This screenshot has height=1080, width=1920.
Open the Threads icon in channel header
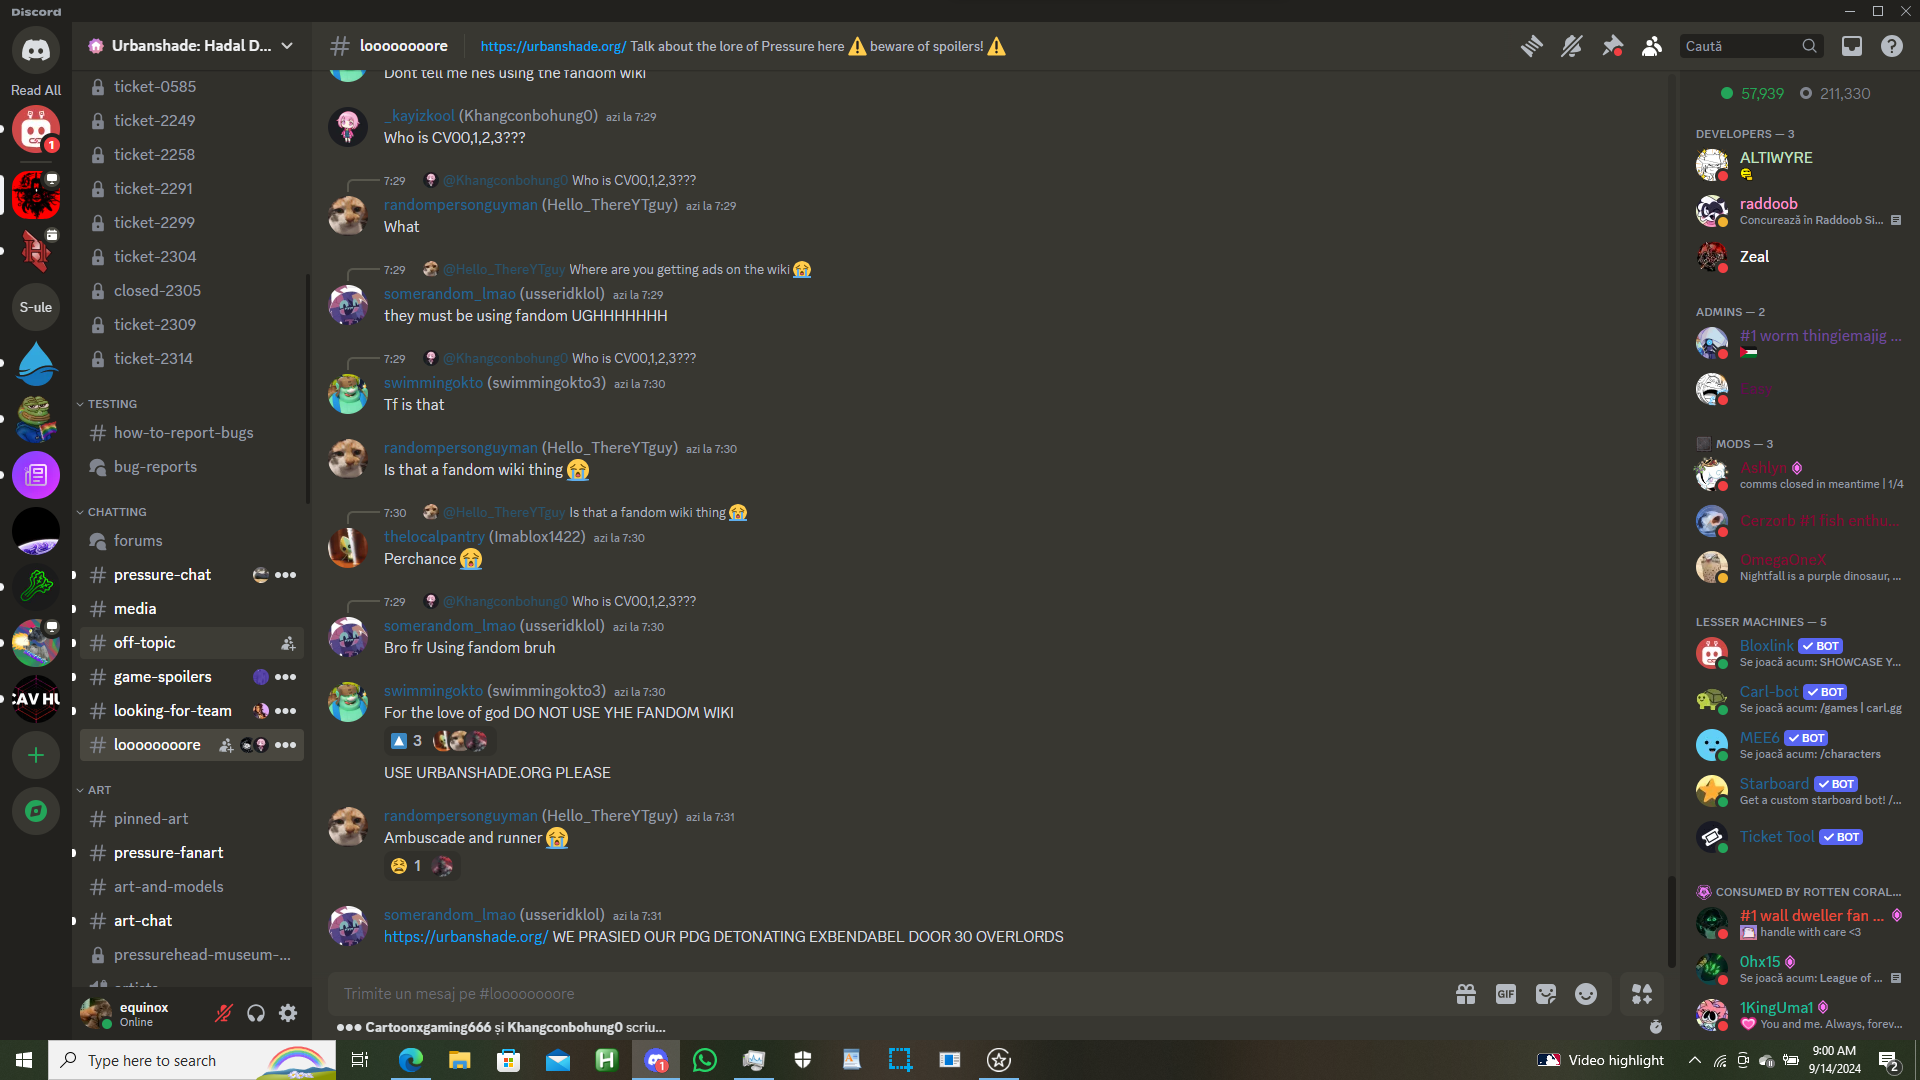(1531, 46)
